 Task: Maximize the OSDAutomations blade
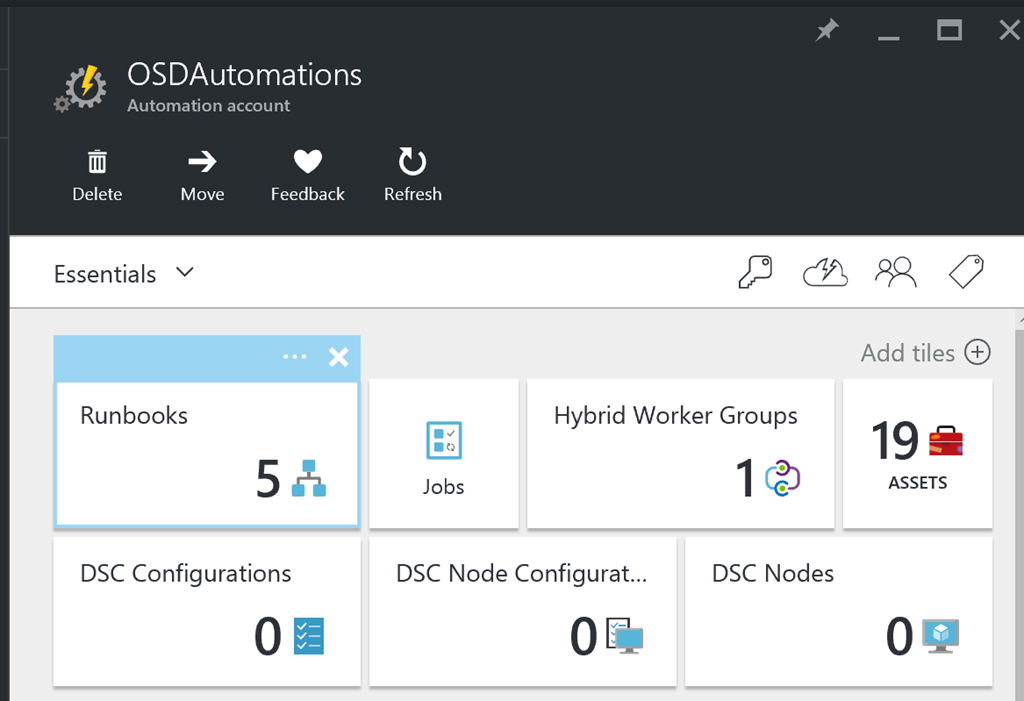[x=949, y=30]
